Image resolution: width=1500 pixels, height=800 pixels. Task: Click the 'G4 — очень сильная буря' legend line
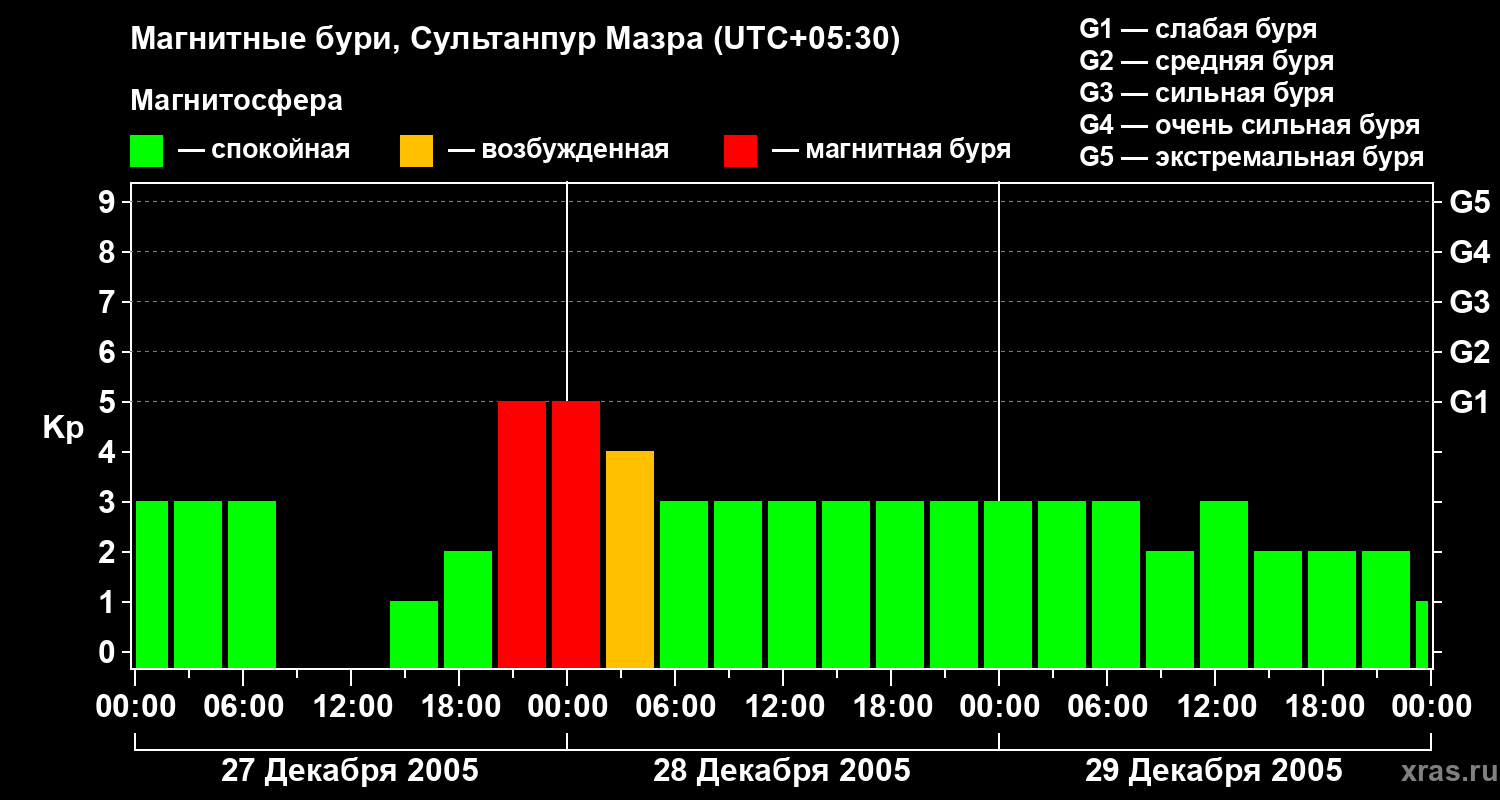[x=1250, y=125]
